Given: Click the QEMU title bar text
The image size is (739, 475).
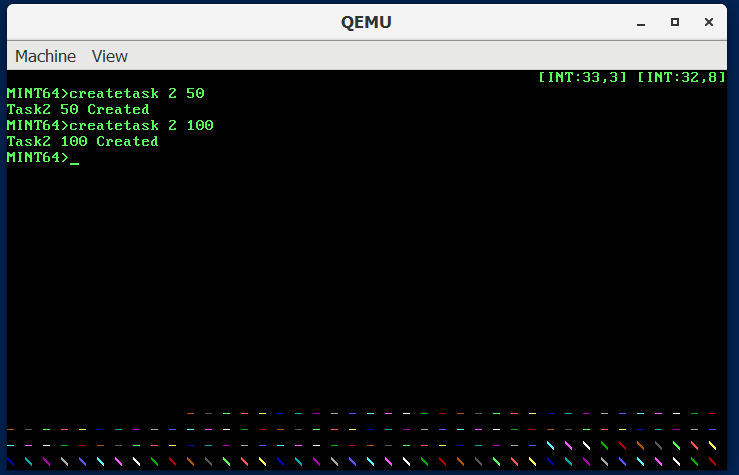Looking at the screenshot, I should pos(369,22).
